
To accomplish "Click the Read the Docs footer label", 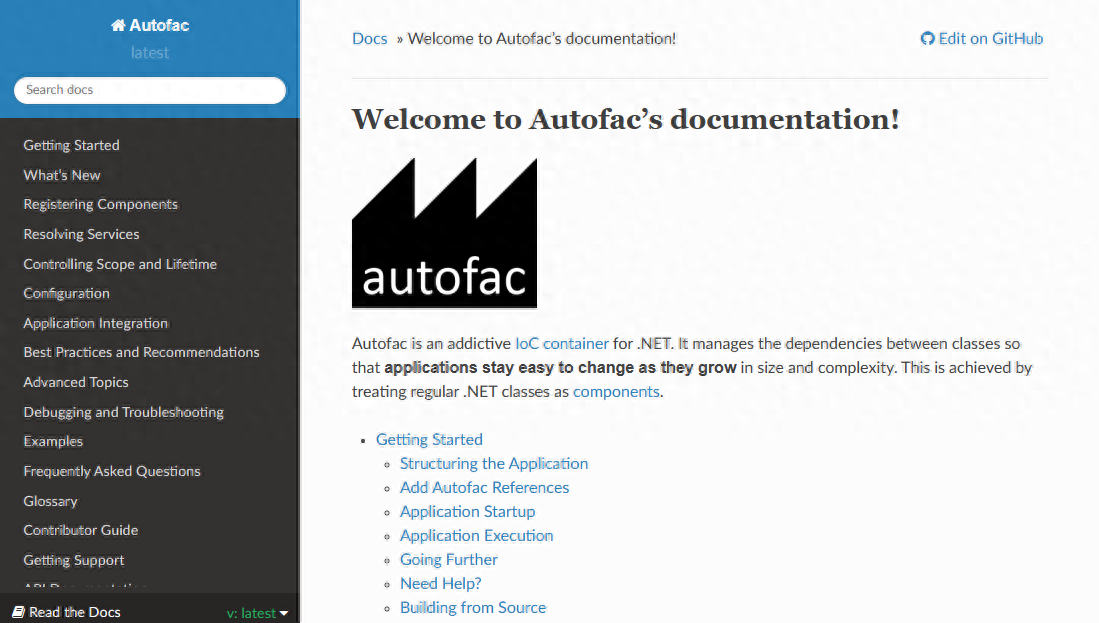I will coord(74,612).
